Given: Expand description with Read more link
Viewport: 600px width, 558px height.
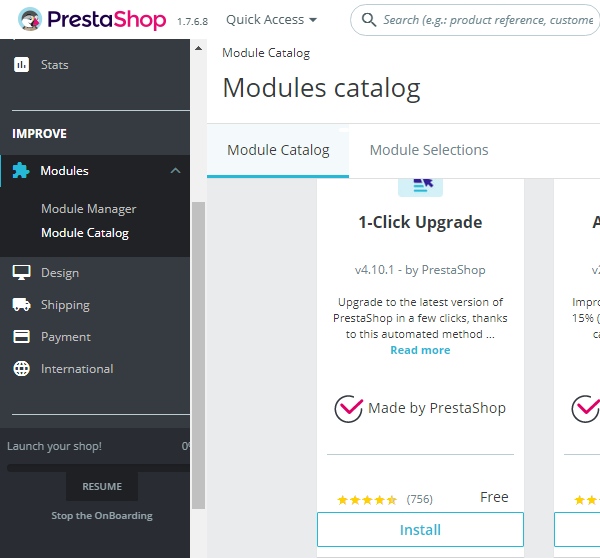Looking at the screenshot, I should [x=420, y=350].
